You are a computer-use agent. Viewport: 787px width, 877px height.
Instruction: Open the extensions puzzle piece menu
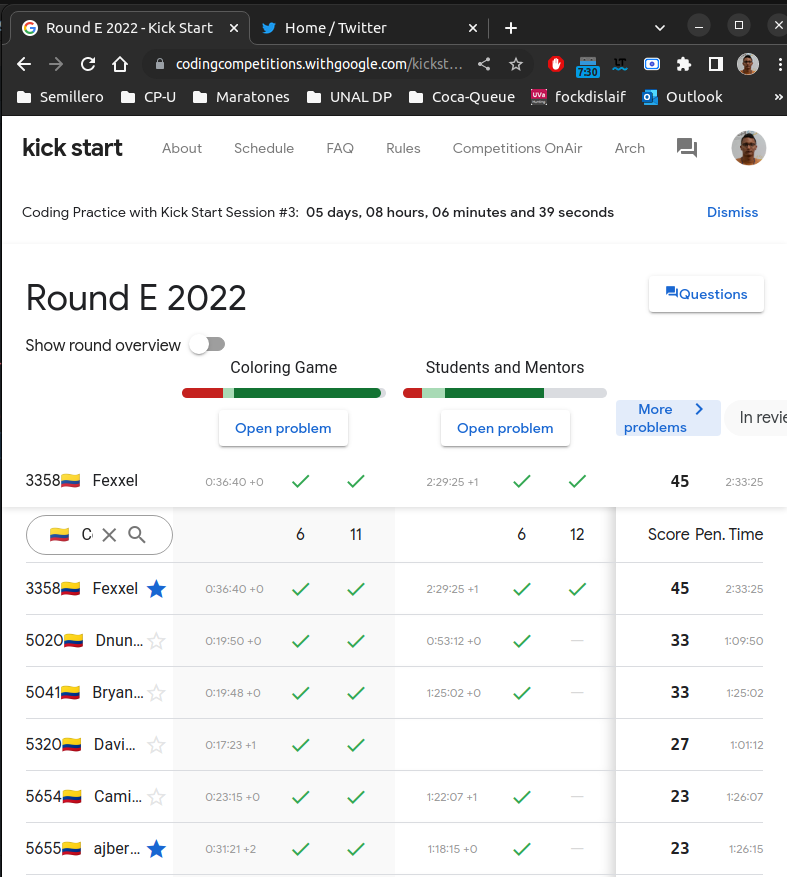coord(684,64)
